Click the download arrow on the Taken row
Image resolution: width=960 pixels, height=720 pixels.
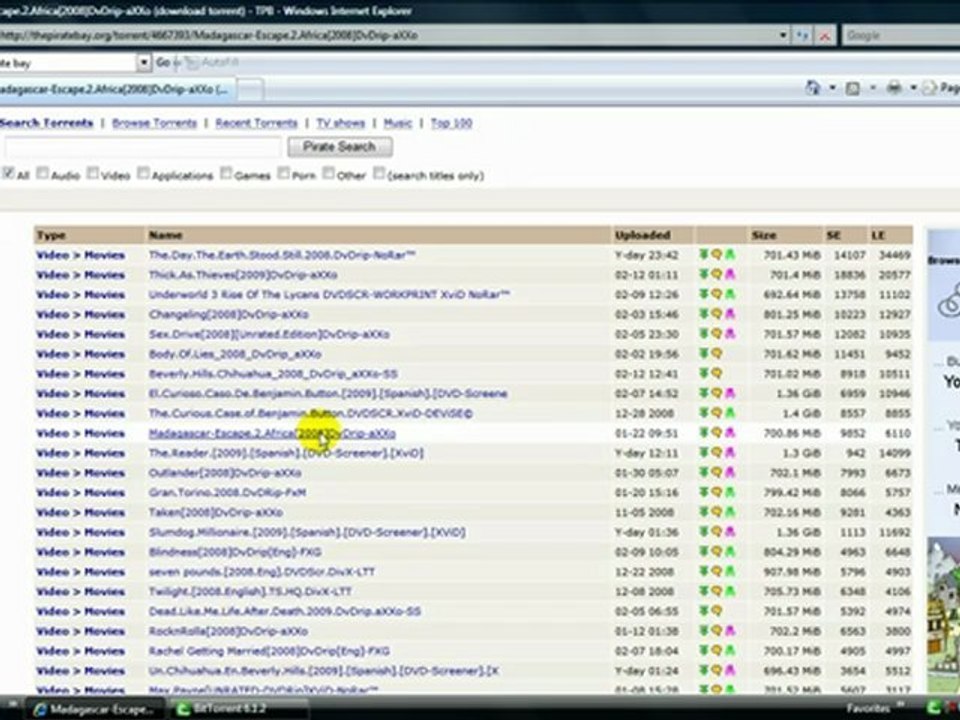(703, 512)
